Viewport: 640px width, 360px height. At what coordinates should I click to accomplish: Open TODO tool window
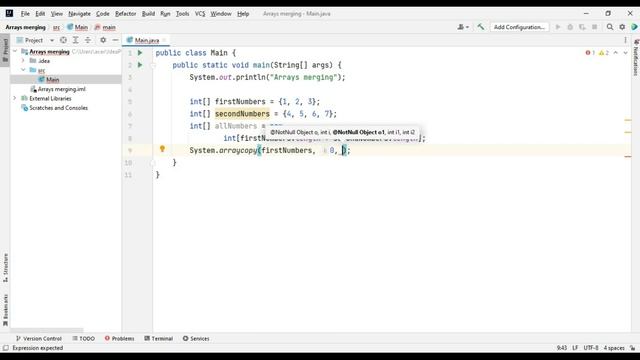point(83,338)
